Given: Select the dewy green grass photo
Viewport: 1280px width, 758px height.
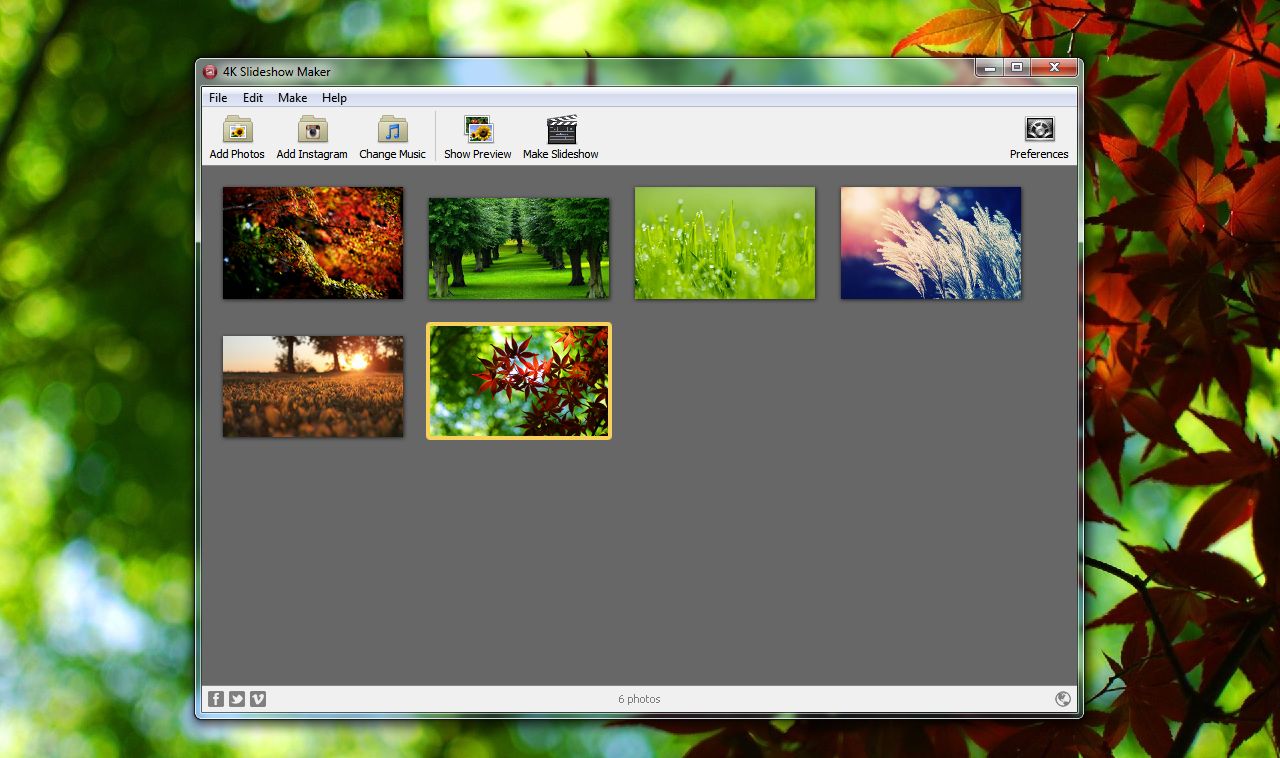Looking at the screenshot, I should coord(724,243).
